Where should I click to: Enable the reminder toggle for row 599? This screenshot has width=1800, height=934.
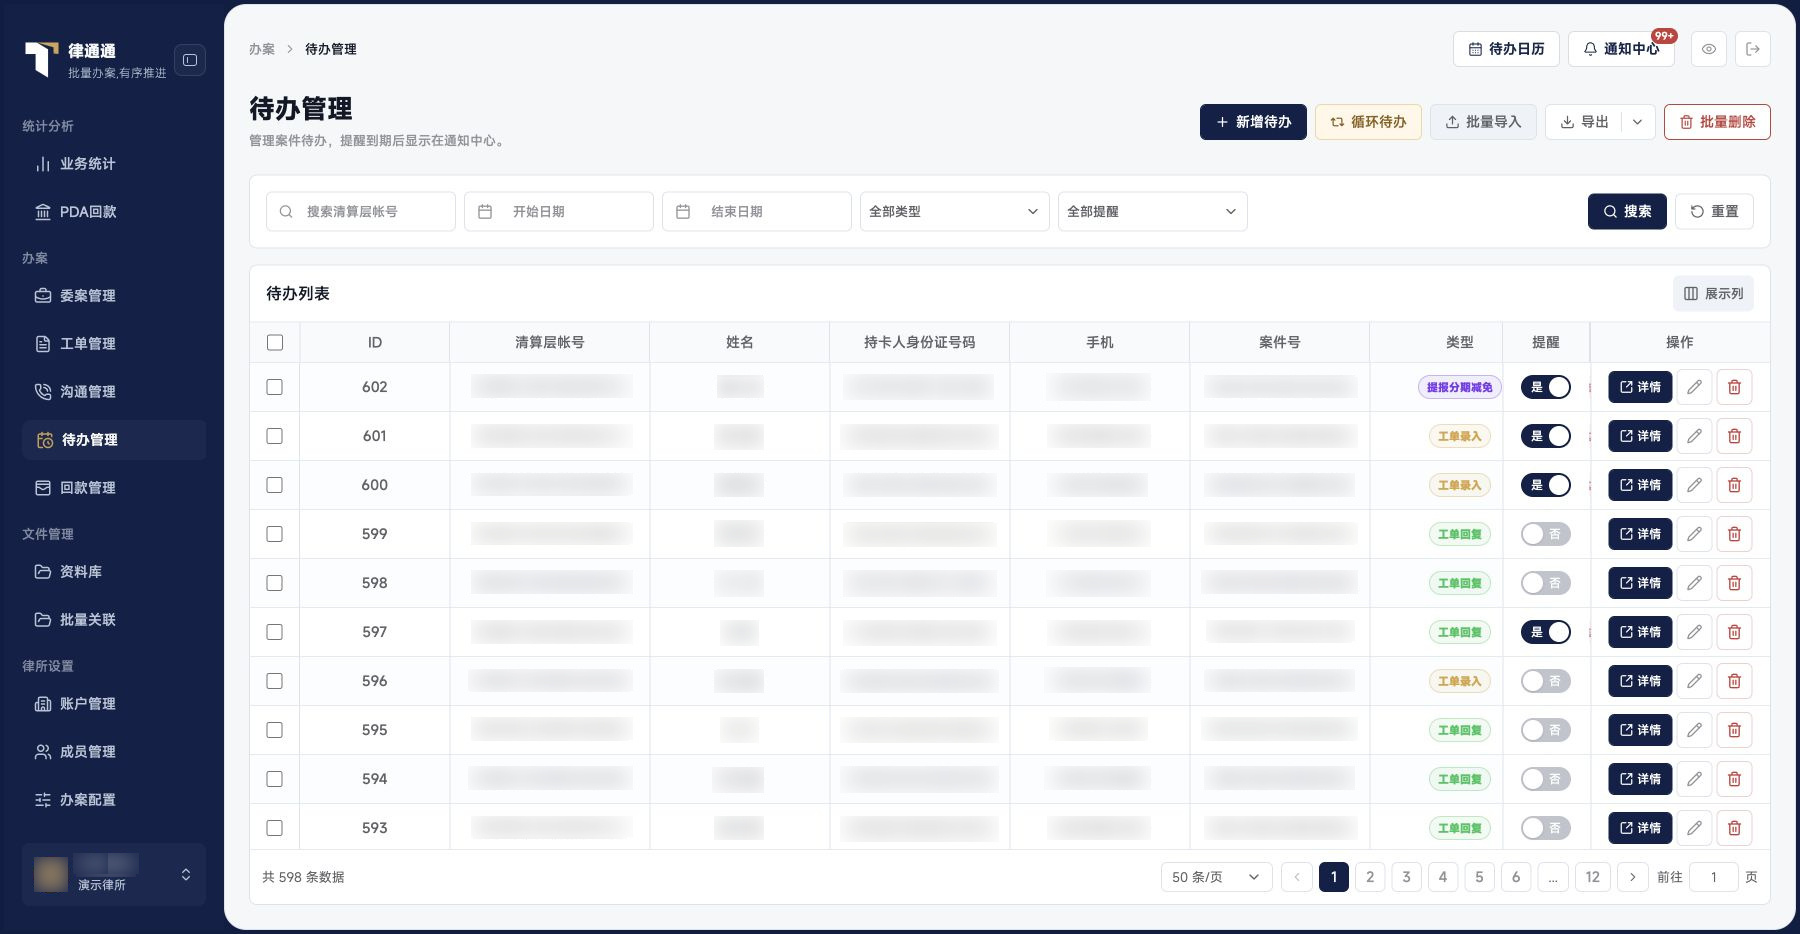1546,534
